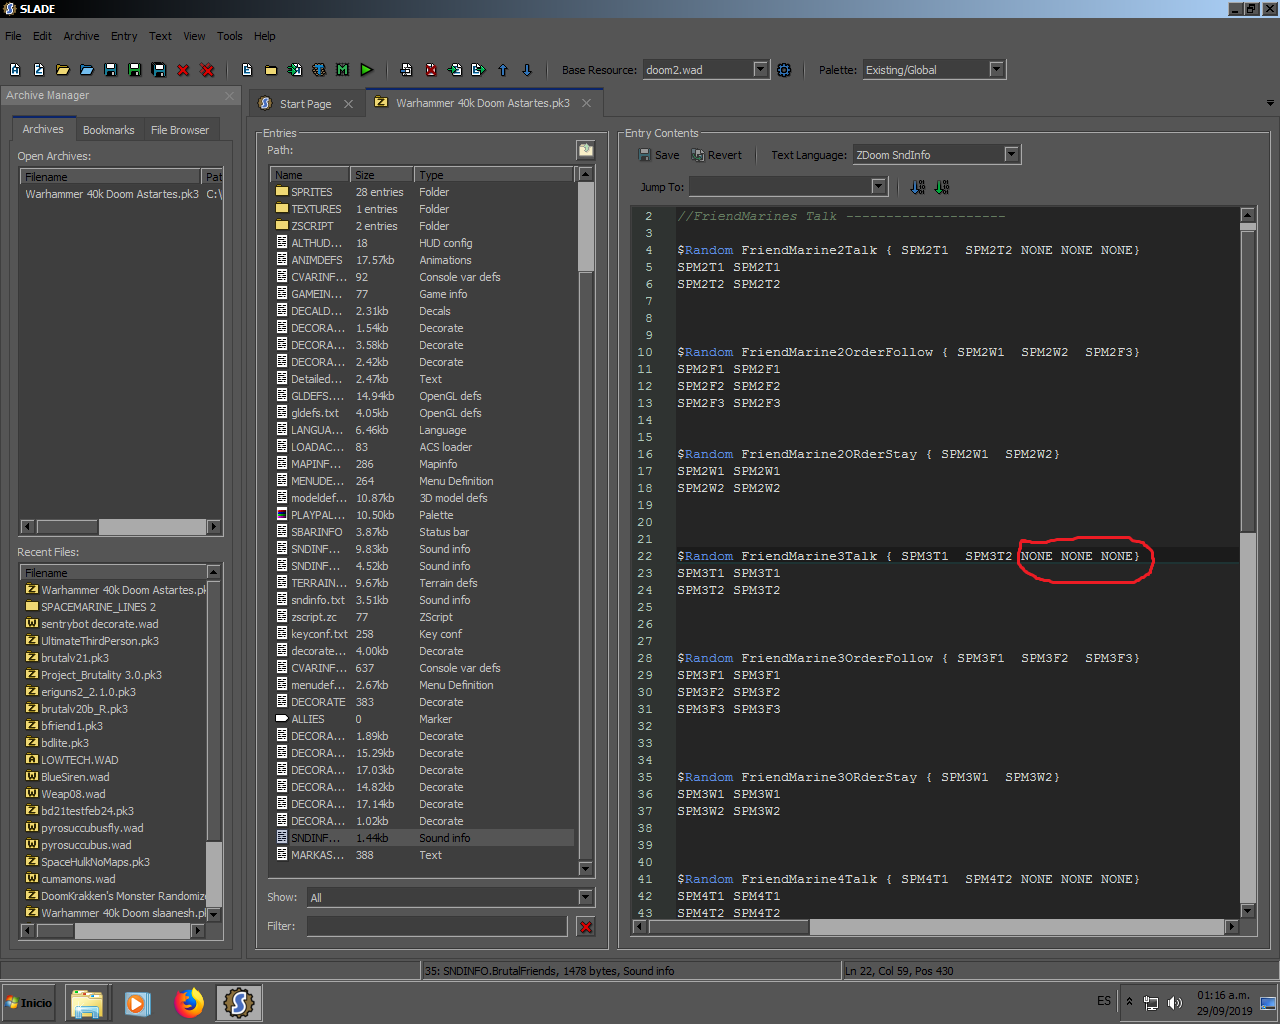Export entry using outgoing arrow page icon
This screenshot has width=1280, height=1024.
(x=479, y=70)
